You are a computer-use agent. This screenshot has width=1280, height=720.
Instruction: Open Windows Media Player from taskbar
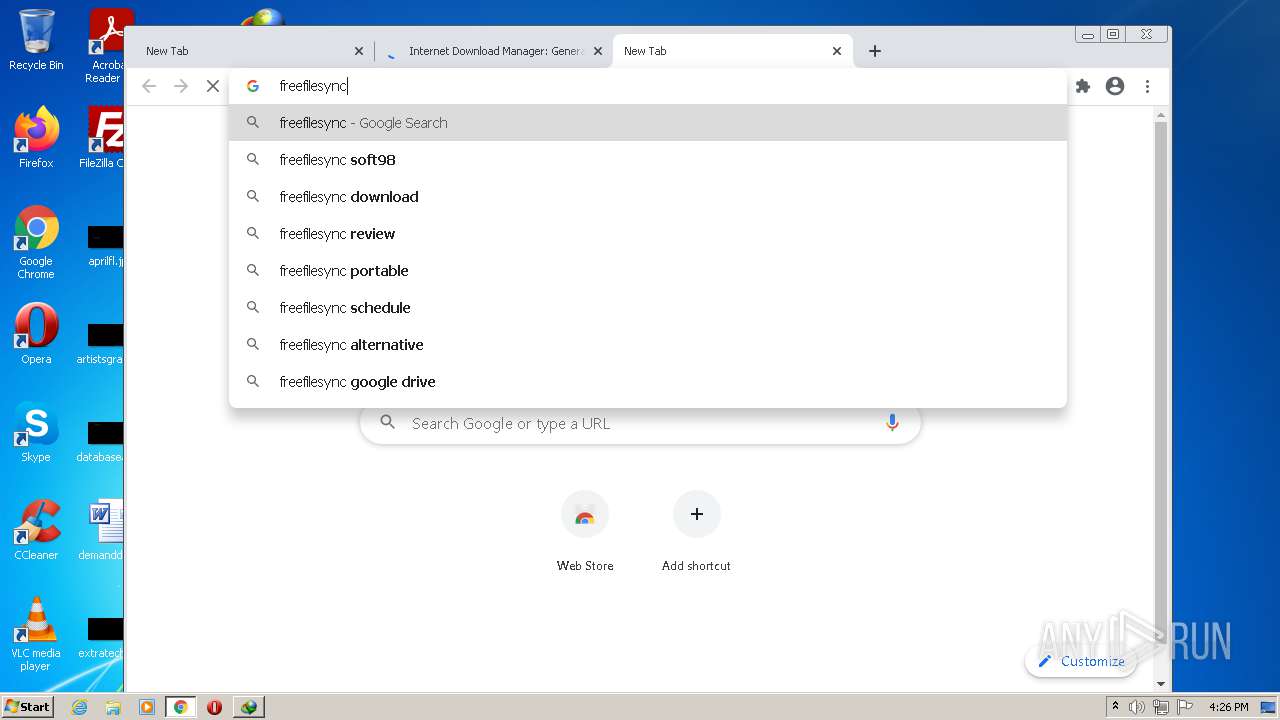[147, 707]
